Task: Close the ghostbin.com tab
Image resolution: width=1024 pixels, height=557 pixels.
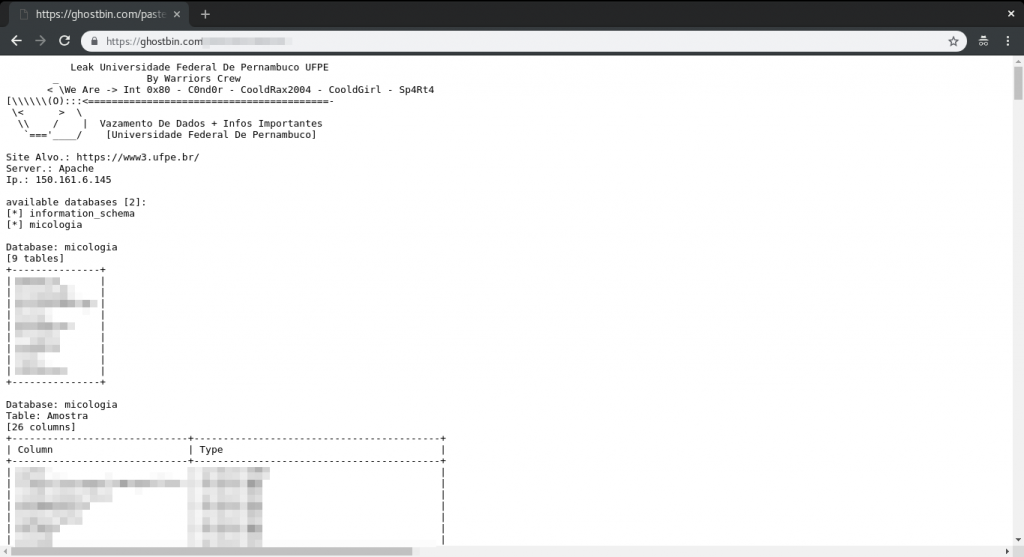Action: click(x=176, y=14)
